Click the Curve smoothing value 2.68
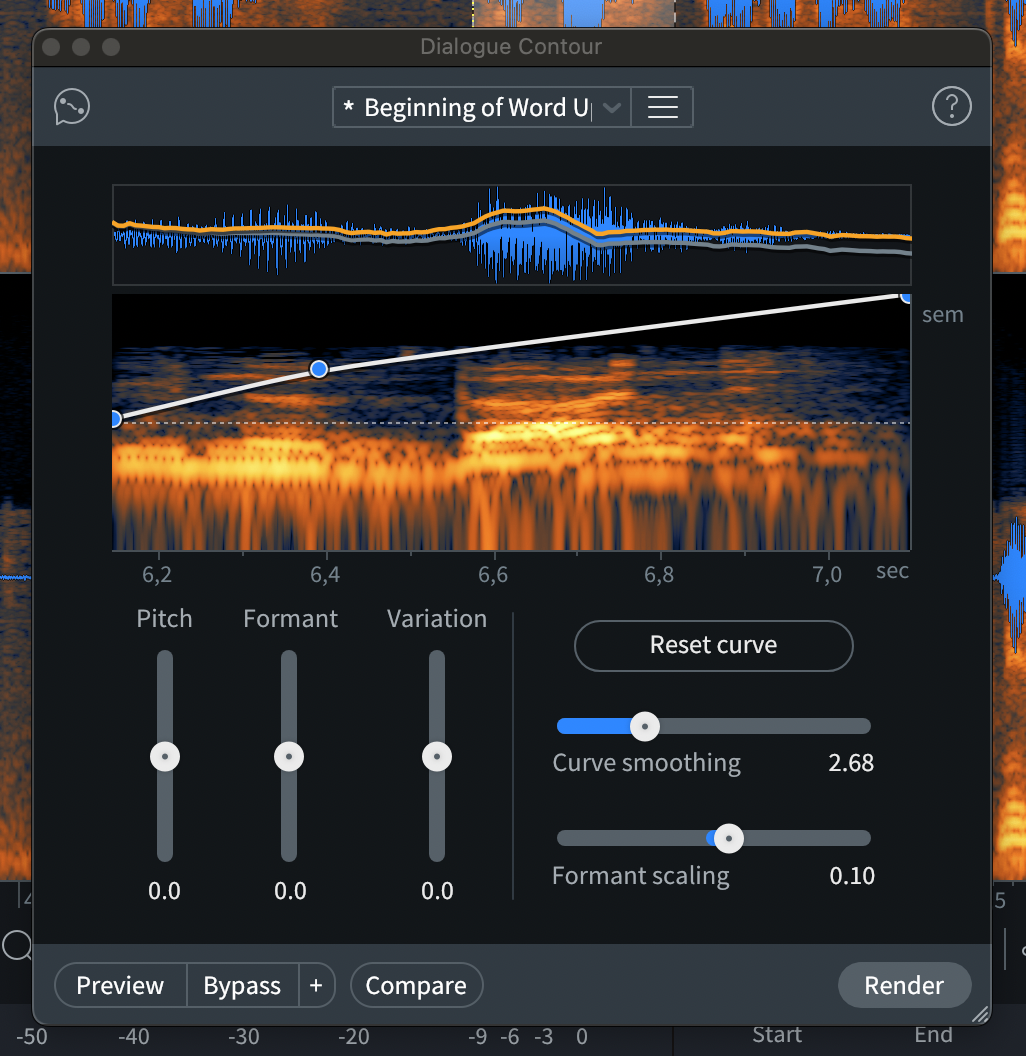 point(851,763)
